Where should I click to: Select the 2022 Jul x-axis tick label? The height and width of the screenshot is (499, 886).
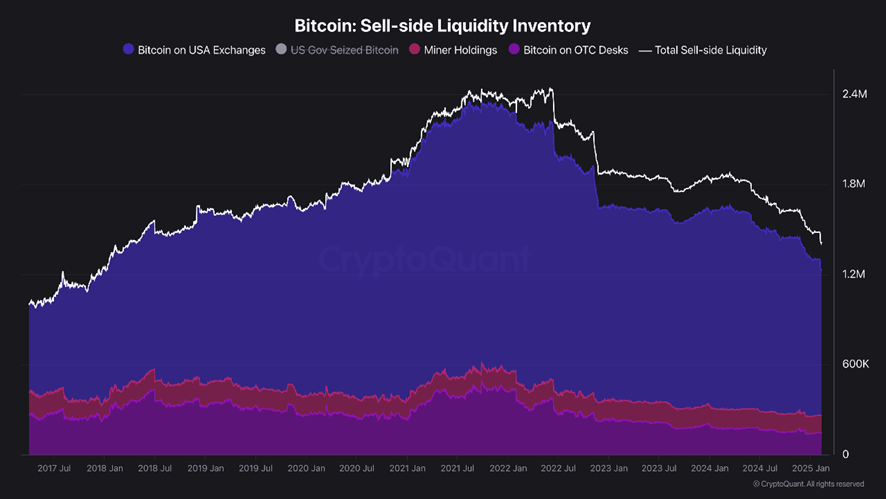(x=558, y=468)
